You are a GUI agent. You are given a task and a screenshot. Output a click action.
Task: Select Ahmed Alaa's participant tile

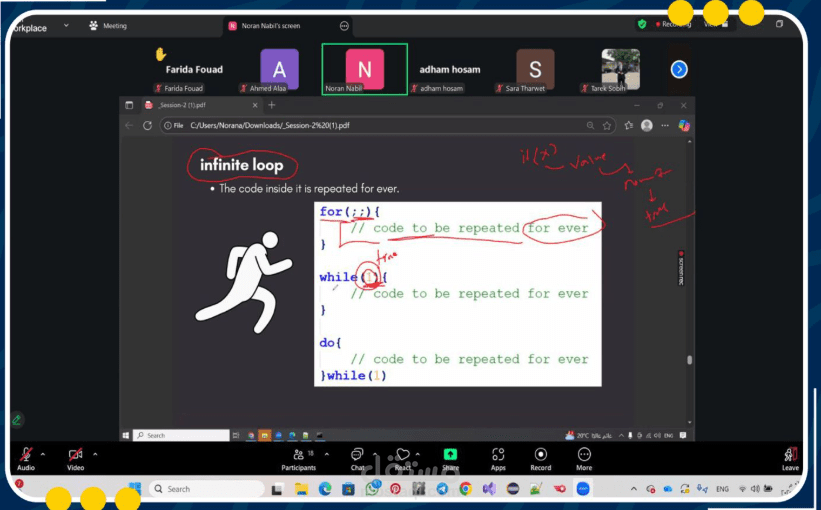[x=279, y=70]
